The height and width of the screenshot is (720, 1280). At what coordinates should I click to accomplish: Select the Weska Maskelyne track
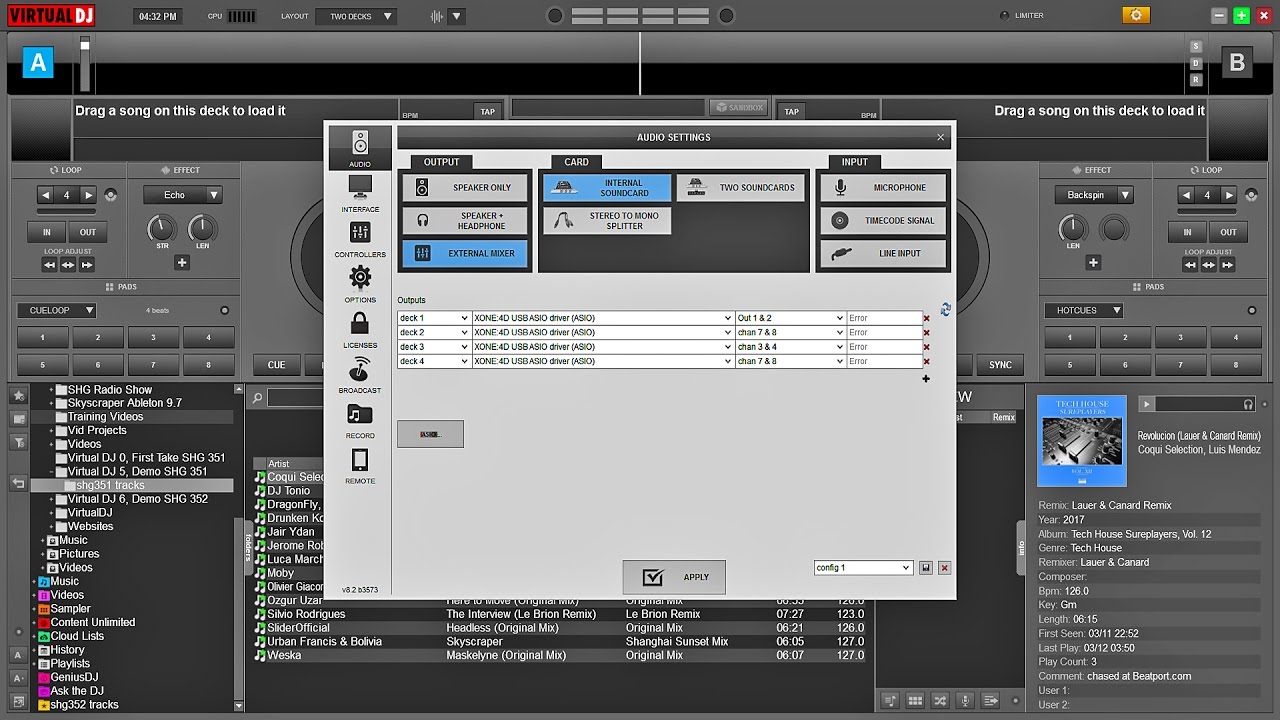tap(559, 655)
